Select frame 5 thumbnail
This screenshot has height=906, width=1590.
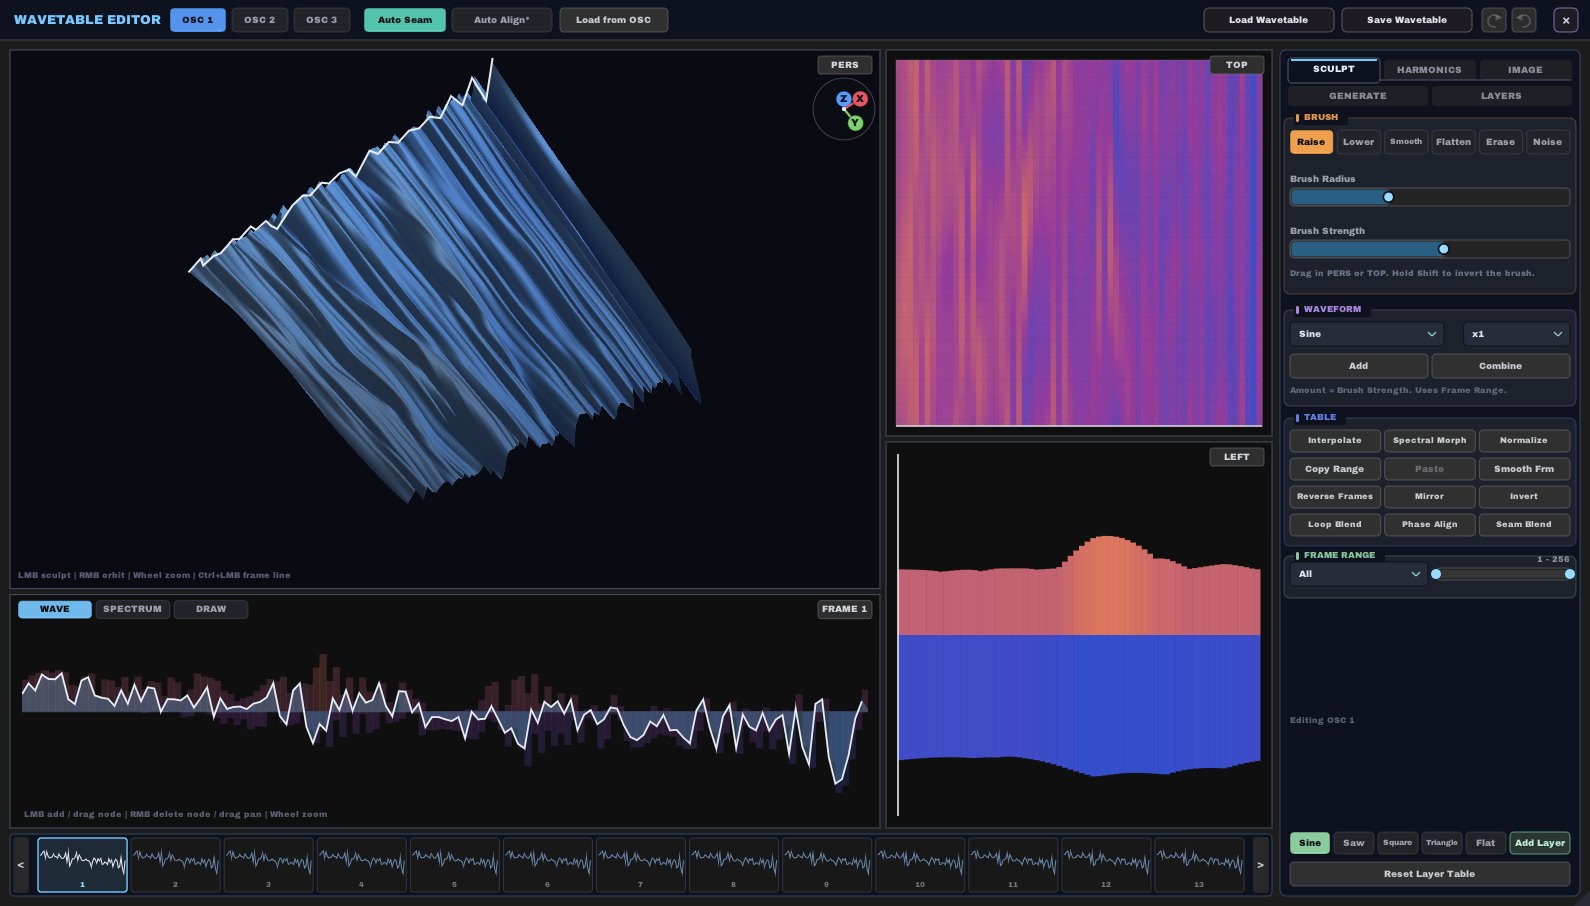click(455, 865)
